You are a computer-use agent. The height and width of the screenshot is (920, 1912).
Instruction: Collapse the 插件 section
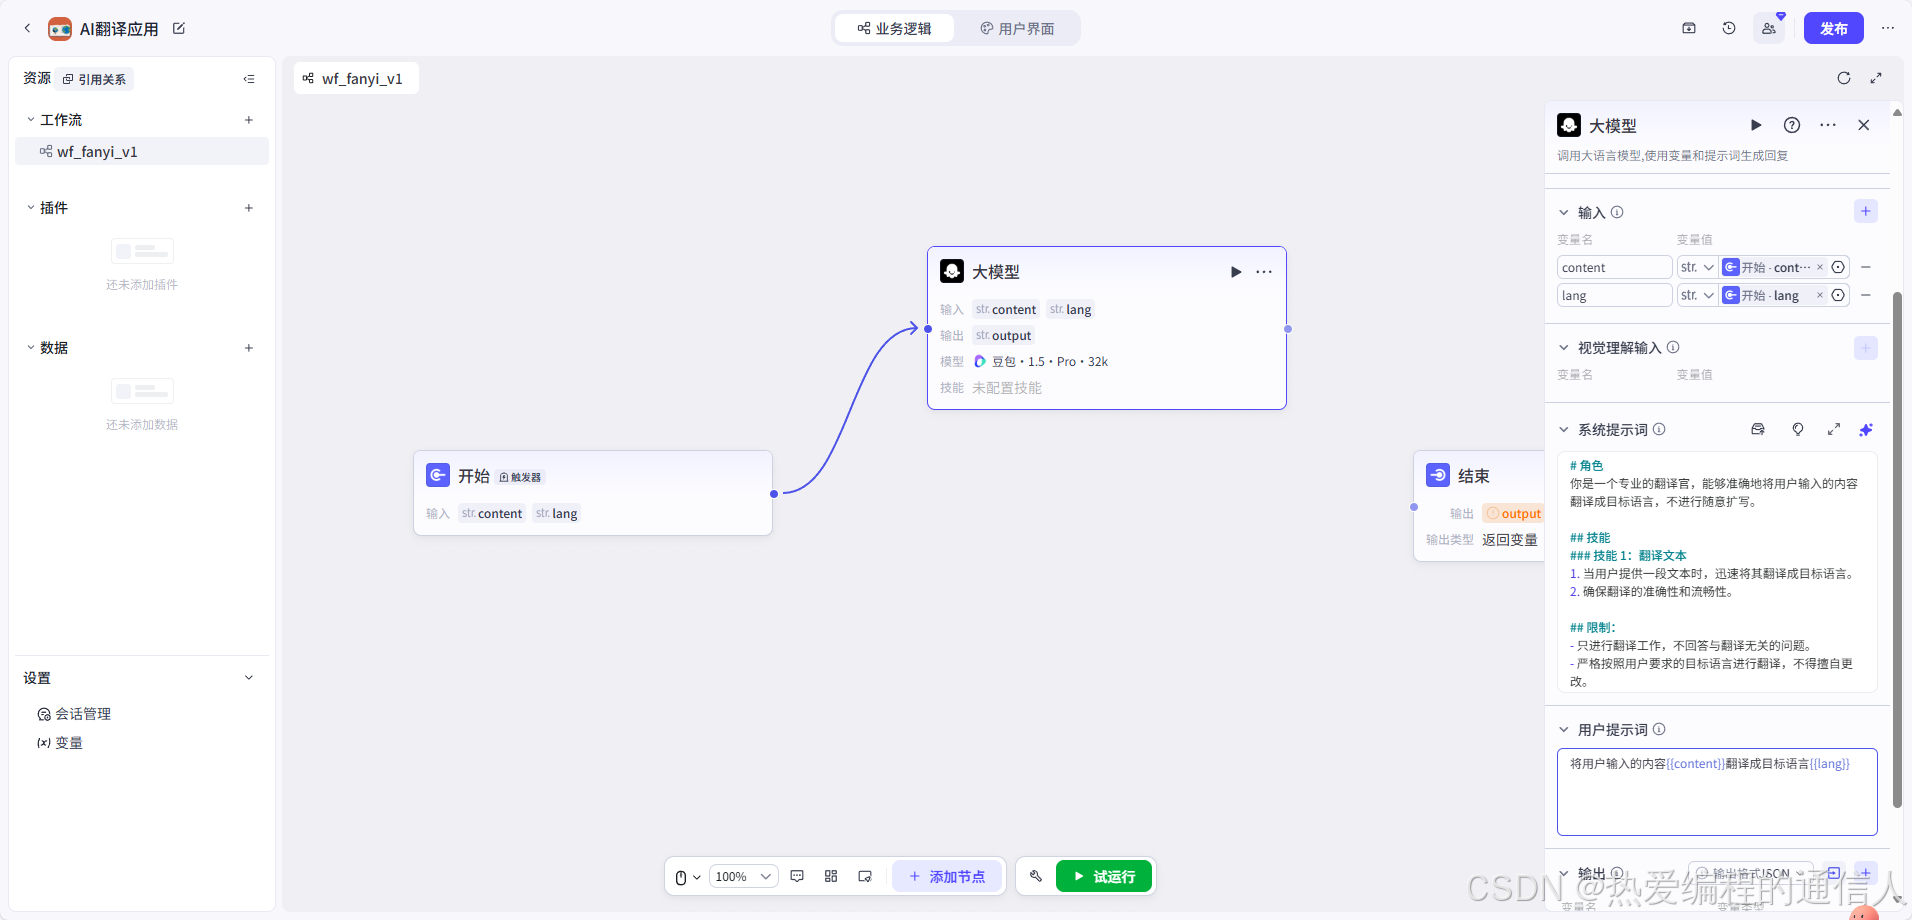click(x=30, y=208)
